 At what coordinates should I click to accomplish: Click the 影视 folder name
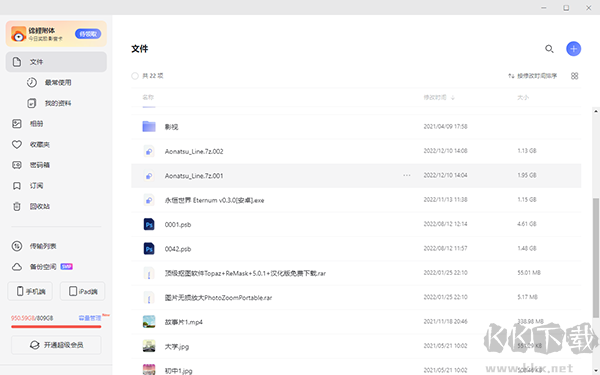pyautogui.click(x=171, y=127)
